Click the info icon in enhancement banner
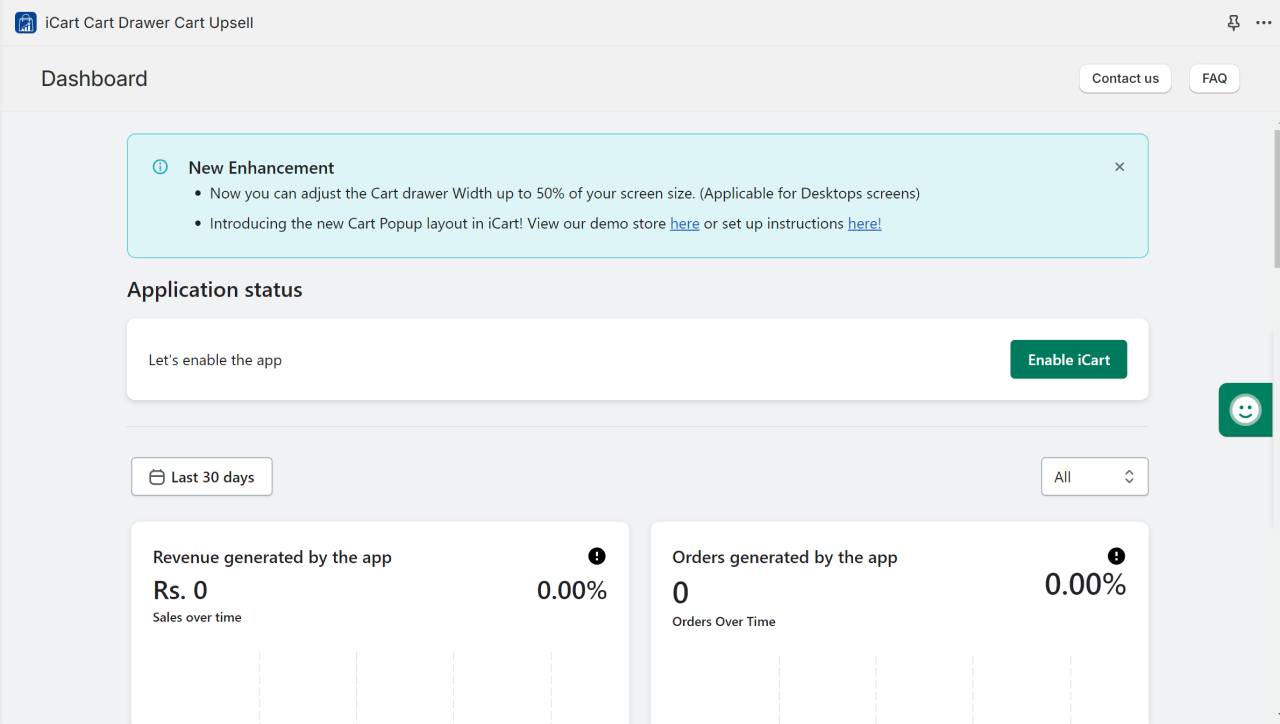Viewport: 1280px width, 724px height. [160, 167]
